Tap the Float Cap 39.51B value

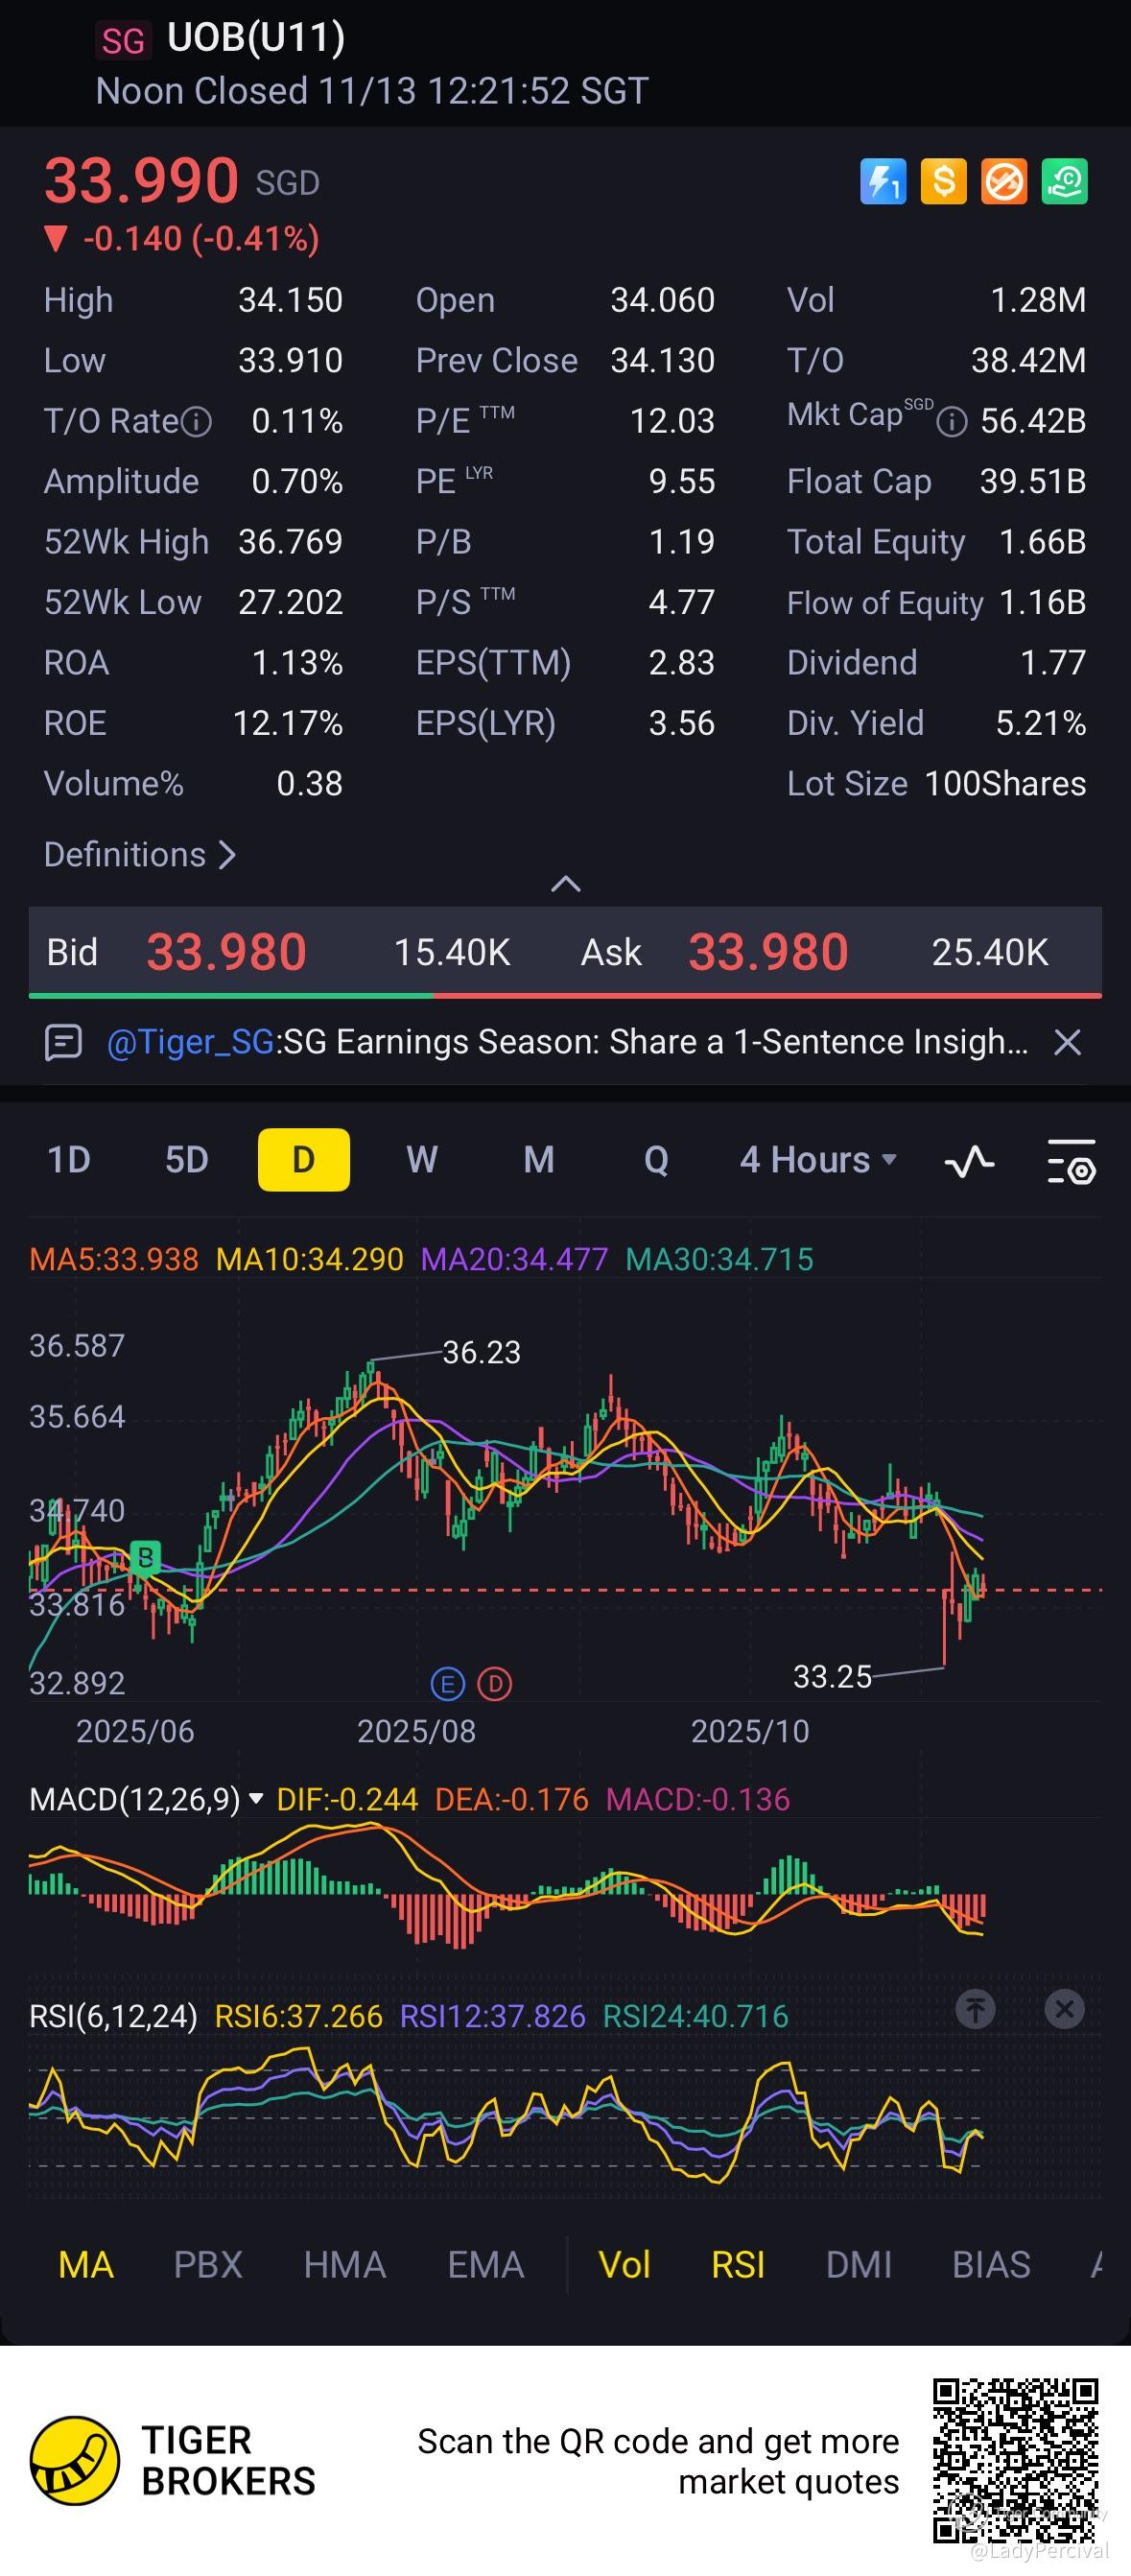[1033, 482]
